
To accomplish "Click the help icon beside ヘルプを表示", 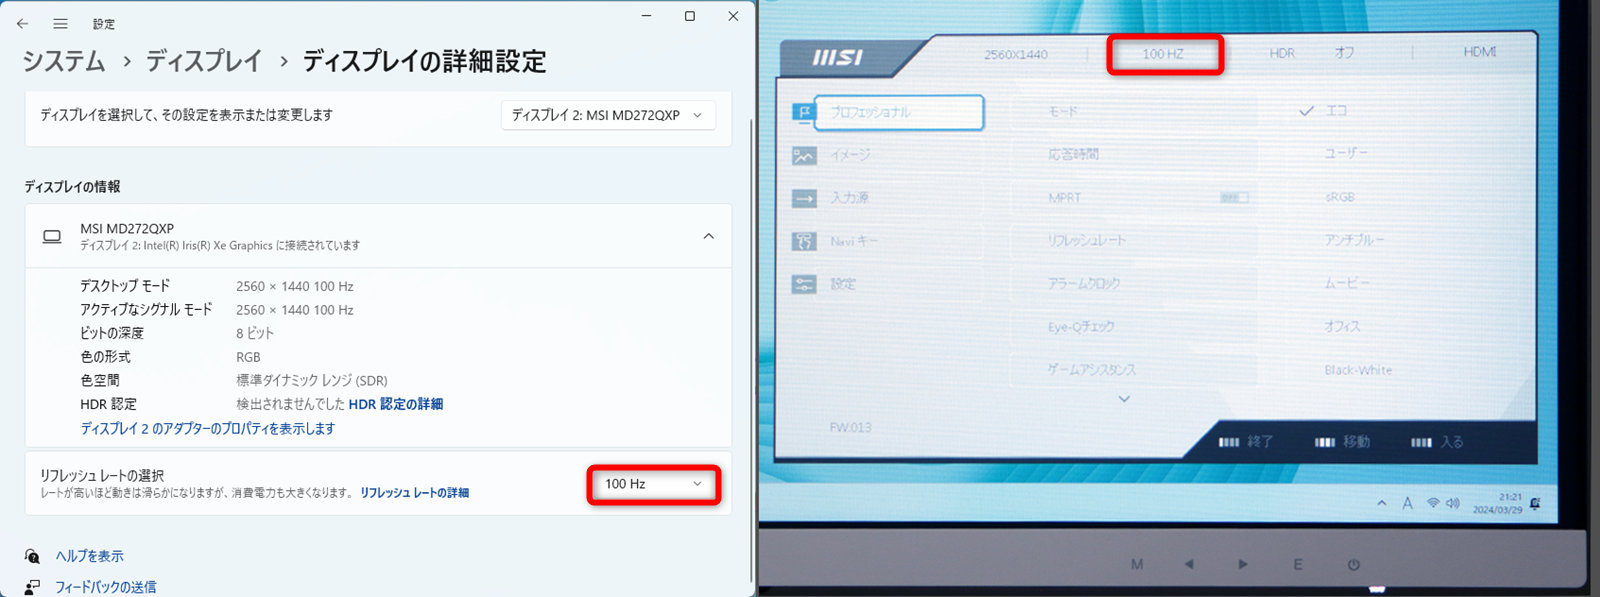I will [32, 556].
